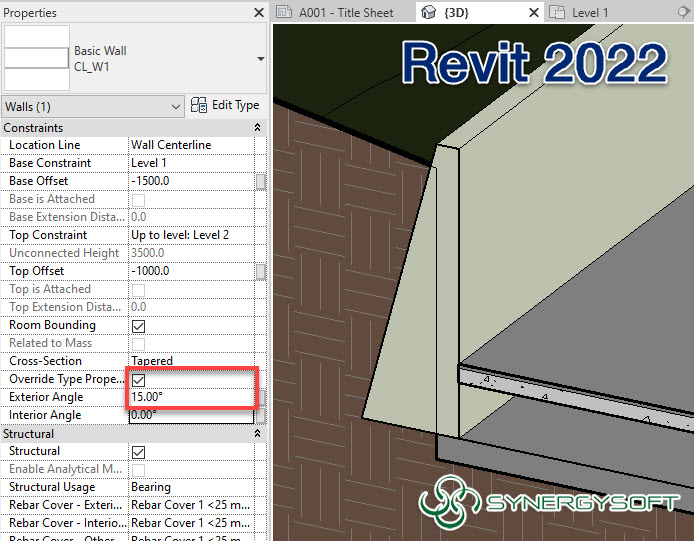Close the {3D} view tab

[534, 13]
